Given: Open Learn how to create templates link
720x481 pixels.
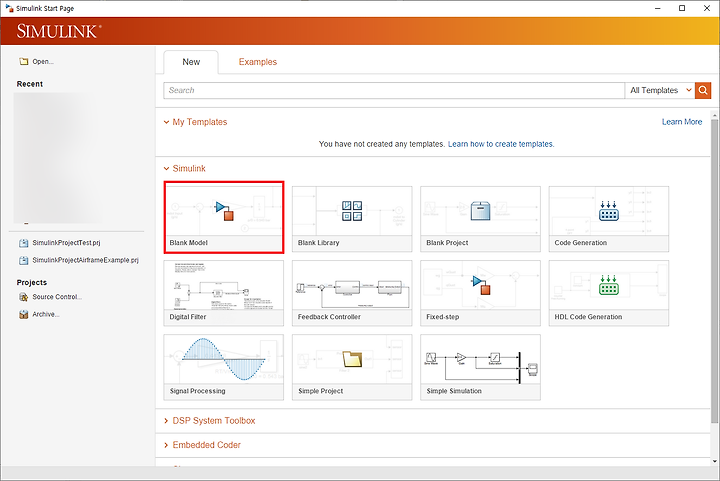Looking at the screenshot, I should (x=501, y=144).
